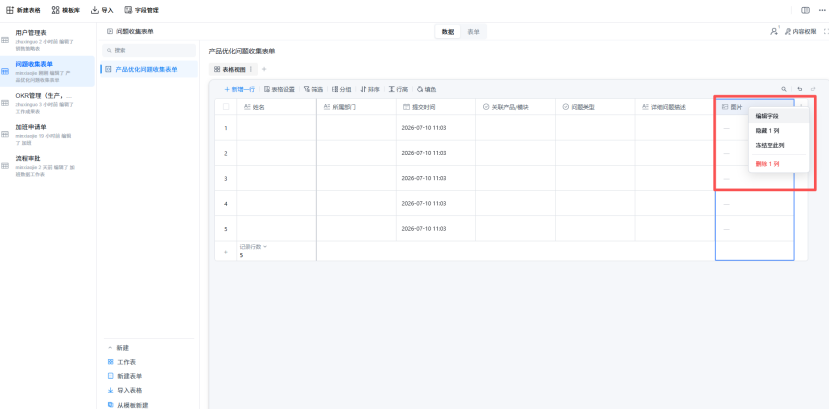
Task: Open the 排序 sort tool
Action: [x=370, y=89]
